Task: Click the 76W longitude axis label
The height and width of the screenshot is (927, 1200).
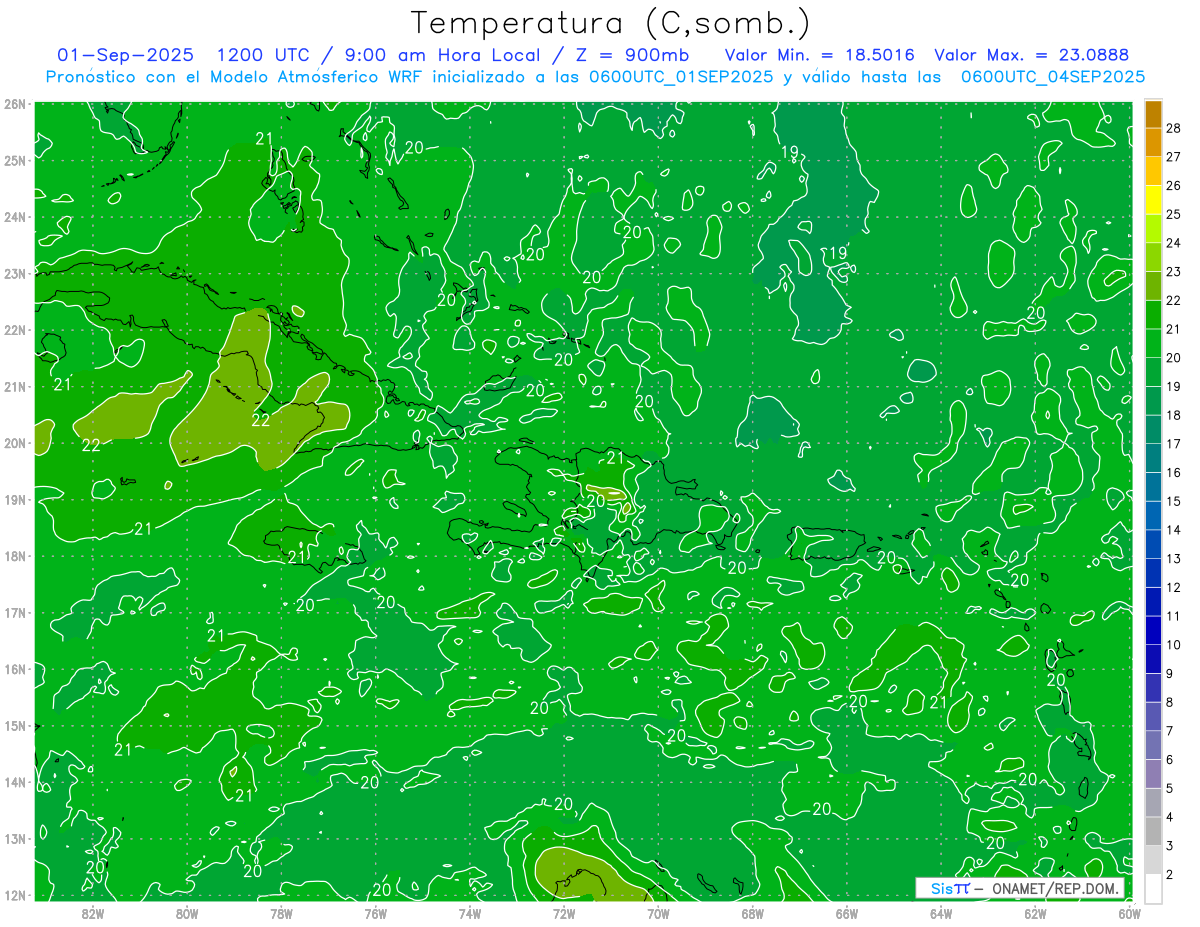Action: tap(376, 913)
